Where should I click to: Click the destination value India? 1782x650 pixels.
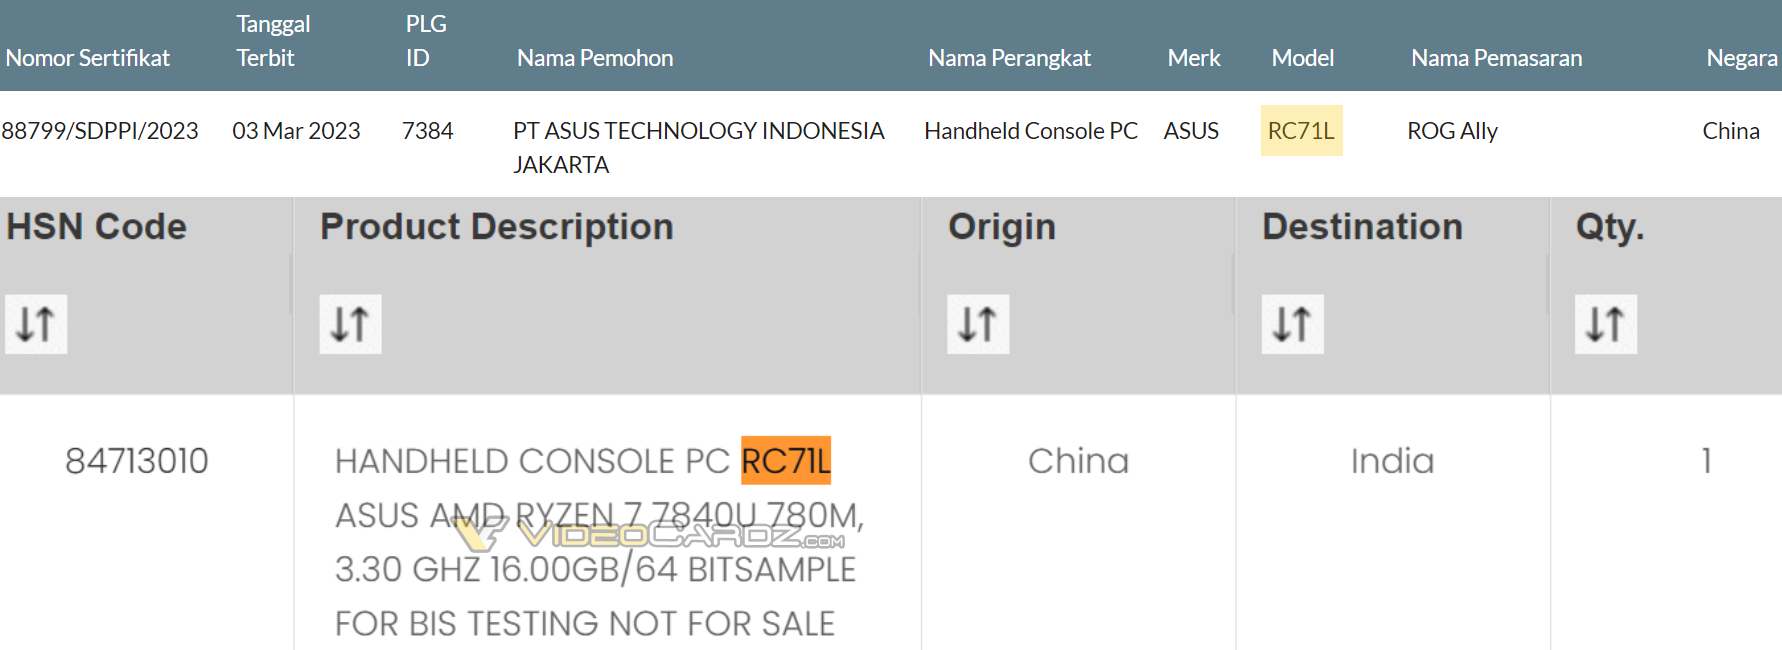[1391, 461]
